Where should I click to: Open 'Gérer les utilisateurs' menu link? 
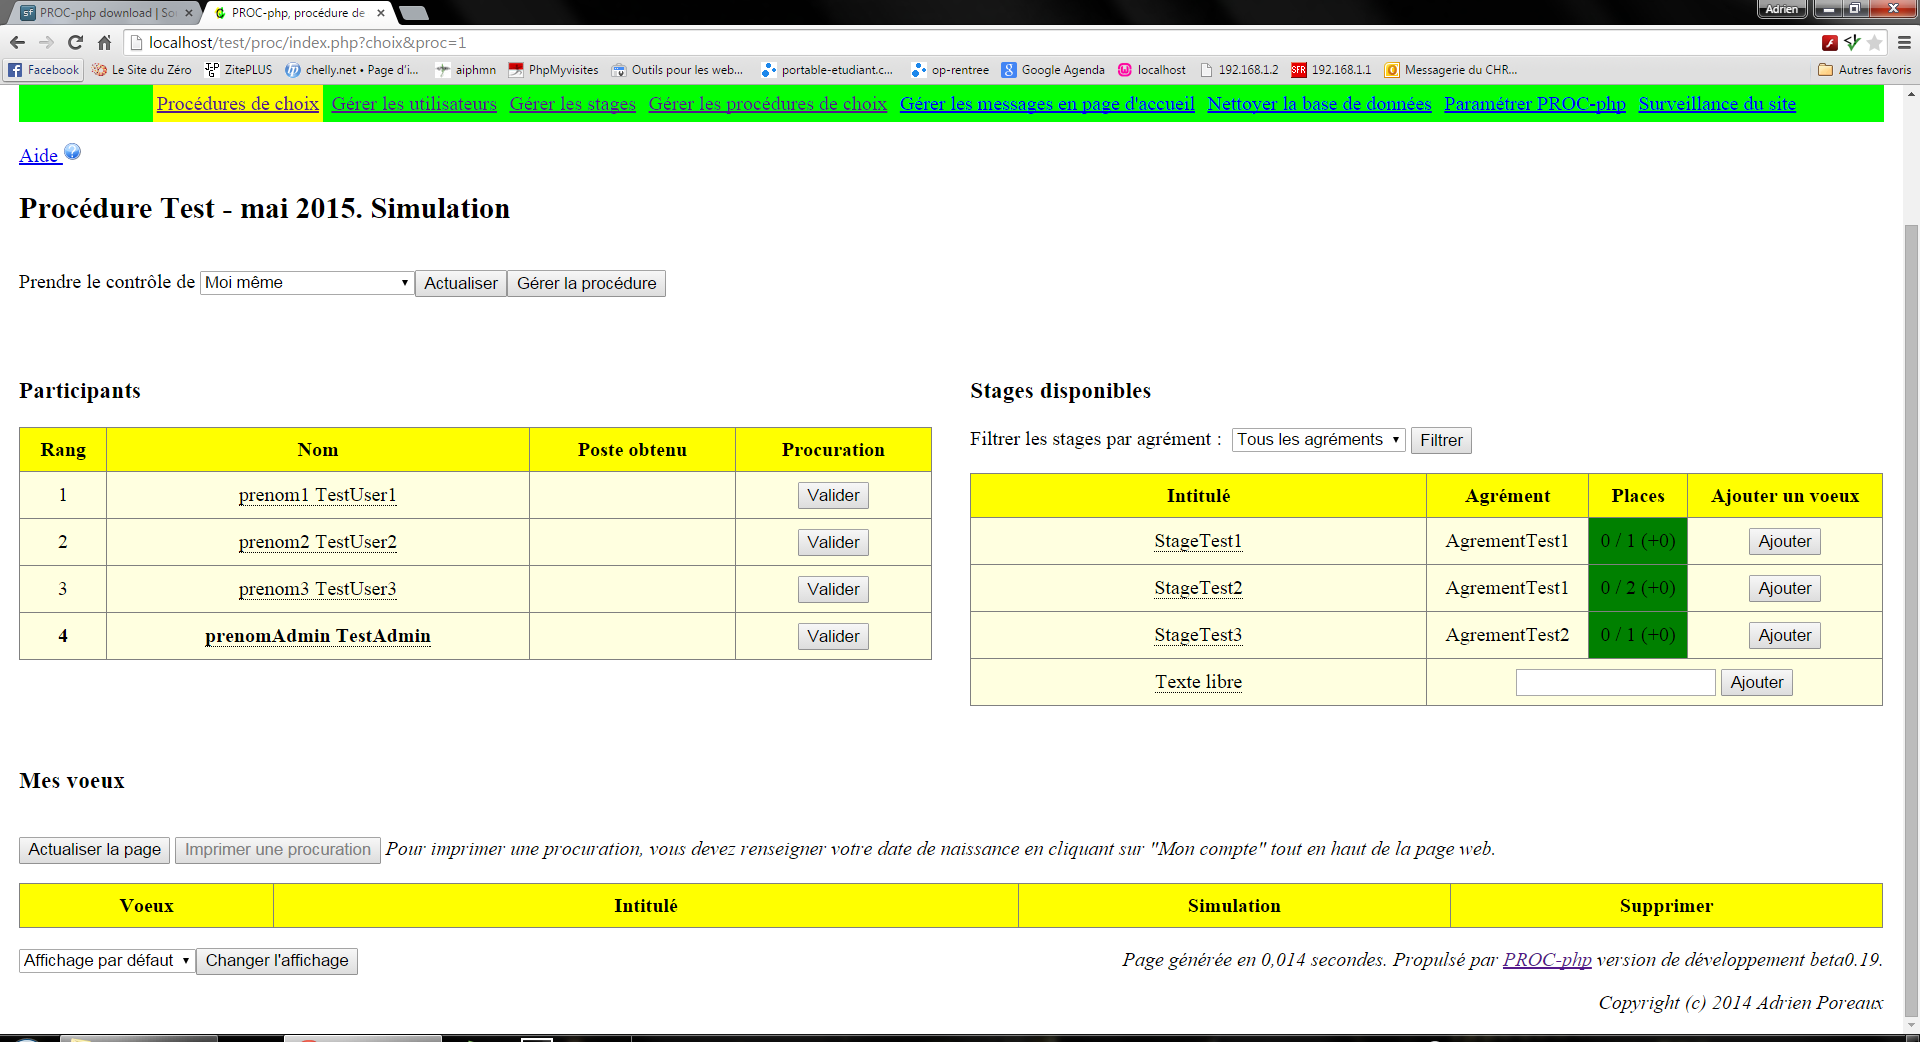[413, 103]
